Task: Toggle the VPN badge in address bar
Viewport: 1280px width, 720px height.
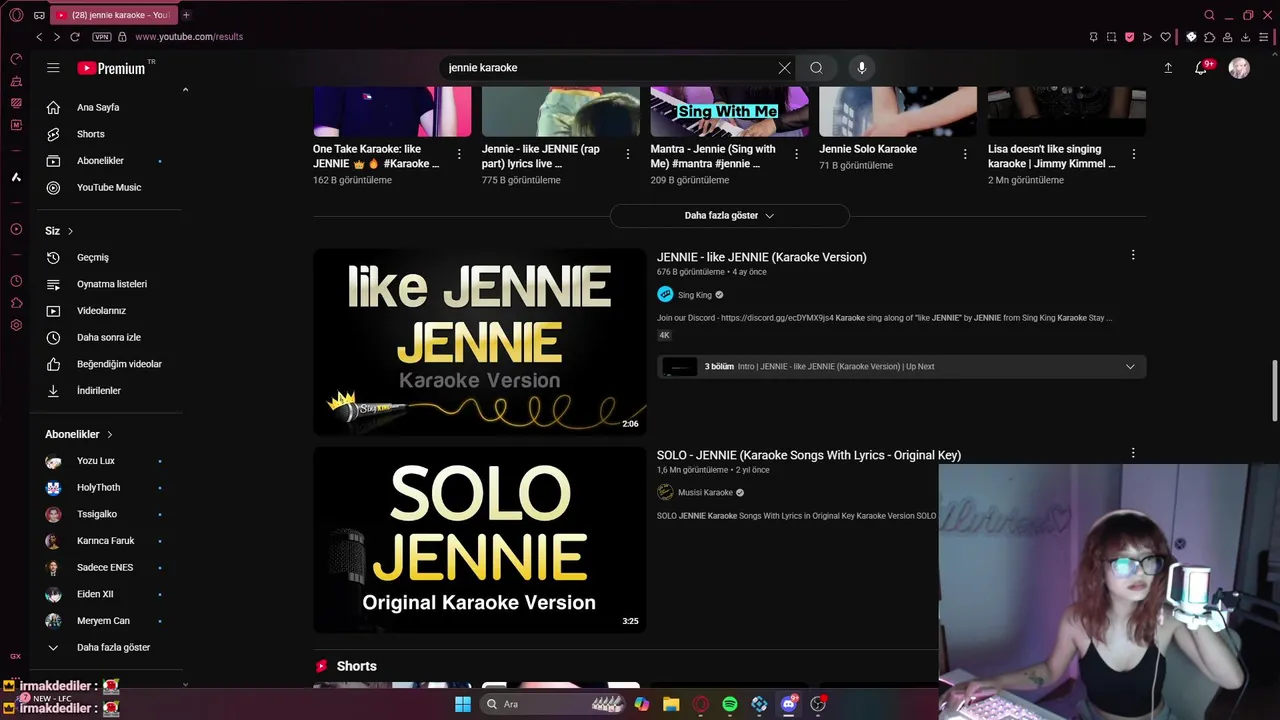Action: click(102, 37)
